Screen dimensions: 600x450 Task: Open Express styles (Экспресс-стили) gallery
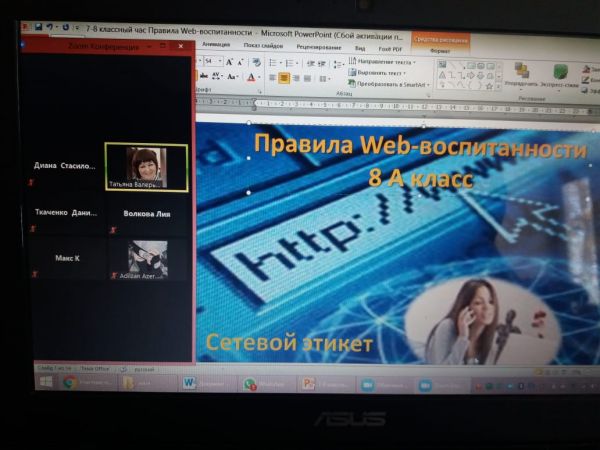(561, 72)
